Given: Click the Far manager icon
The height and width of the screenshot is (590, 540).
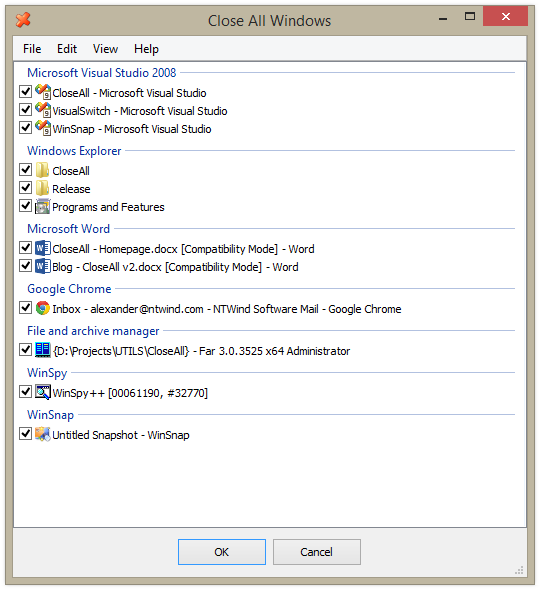Looking at the screenshot, I should (x=43, y=350).
